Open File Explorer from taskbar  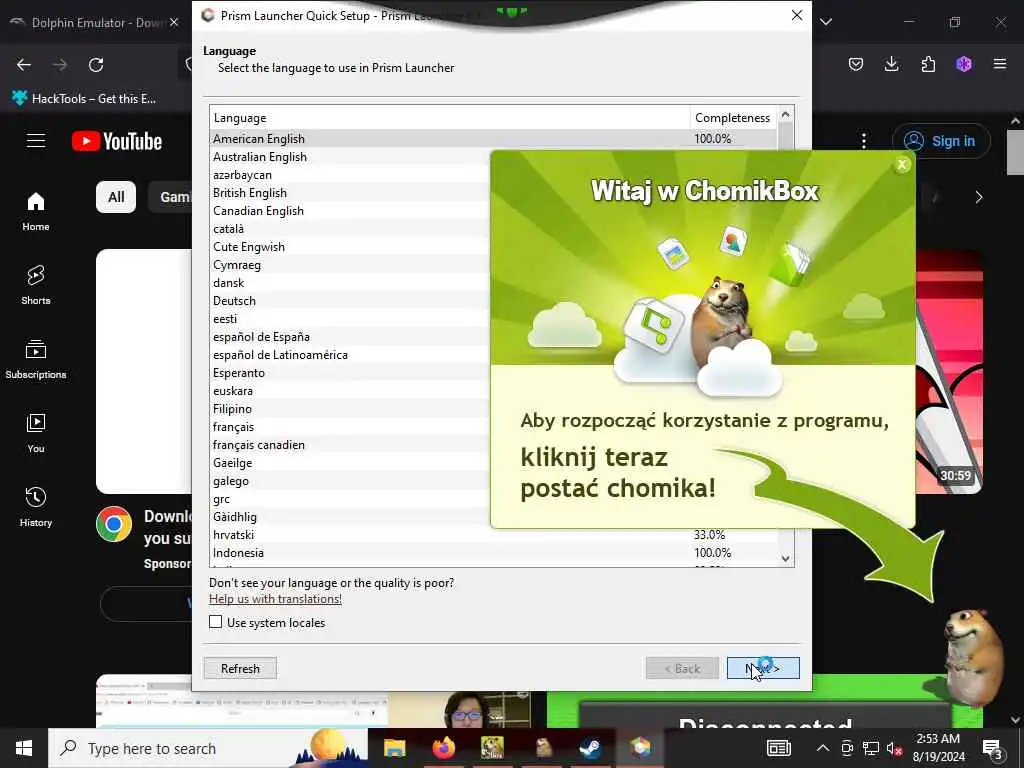[394, 748]
